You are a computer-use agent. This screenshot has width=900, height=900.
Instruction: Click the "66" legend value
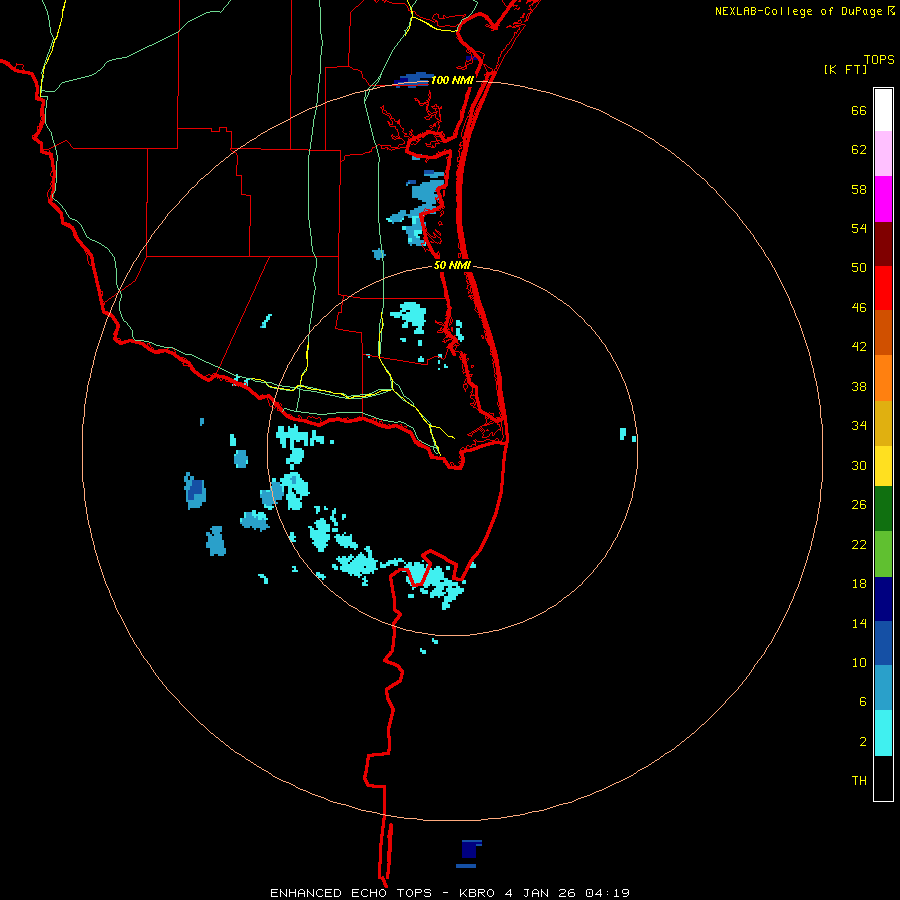859,111
